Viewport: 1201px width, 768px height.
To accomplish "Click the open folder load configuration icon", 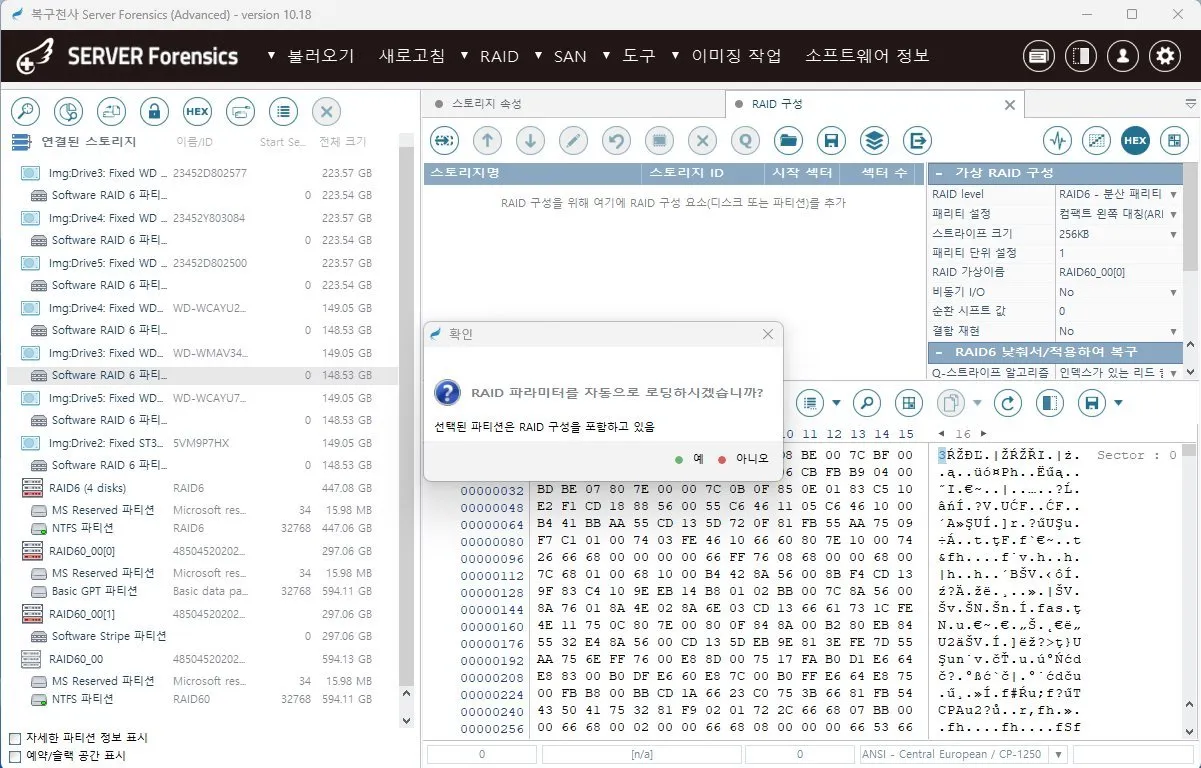I will click(789, 140).
